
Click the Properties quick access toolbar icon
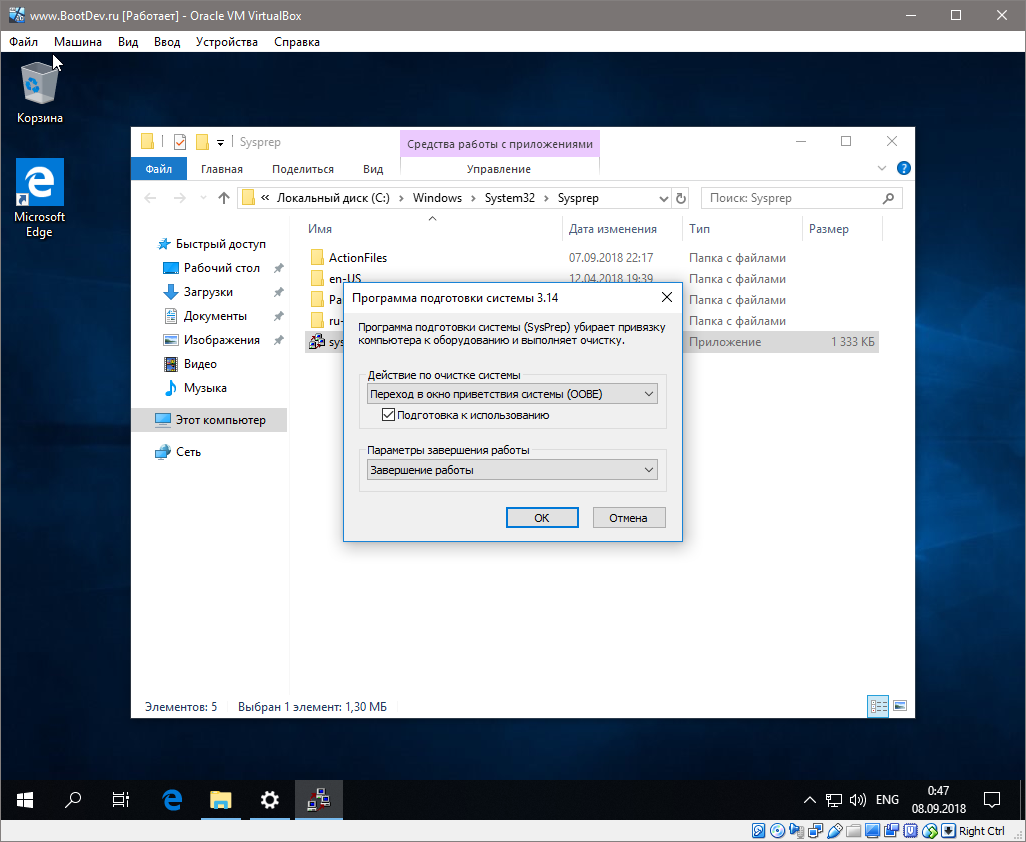(x=180, y=141)
